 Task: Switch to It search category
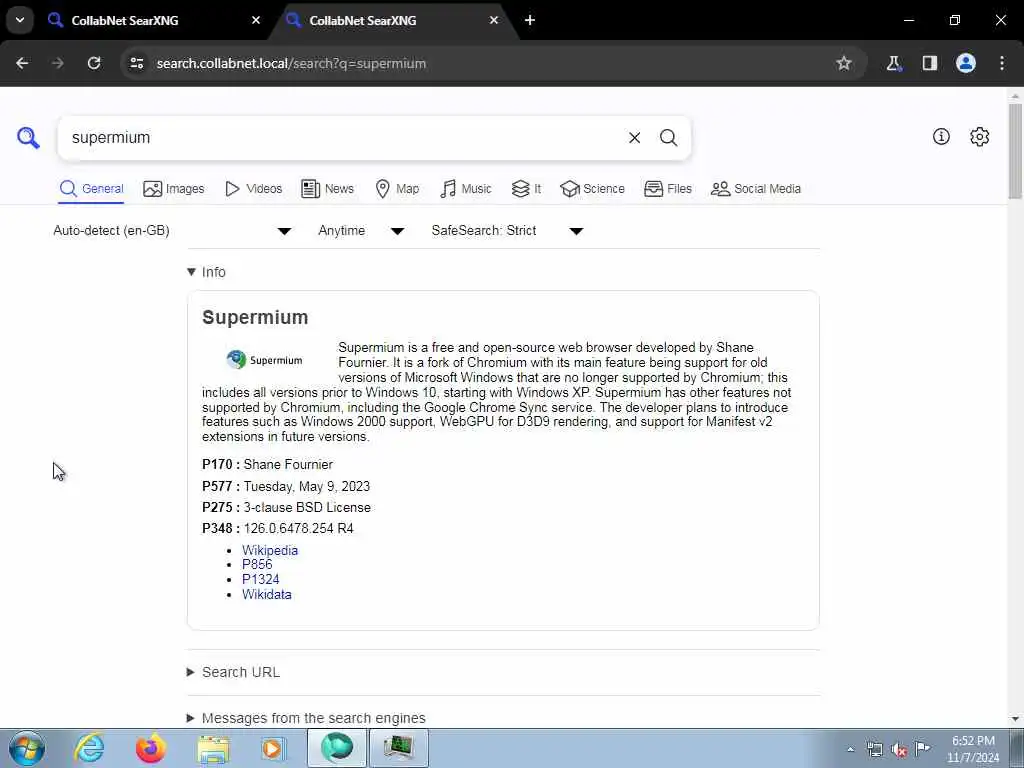[x=526, y=189]
